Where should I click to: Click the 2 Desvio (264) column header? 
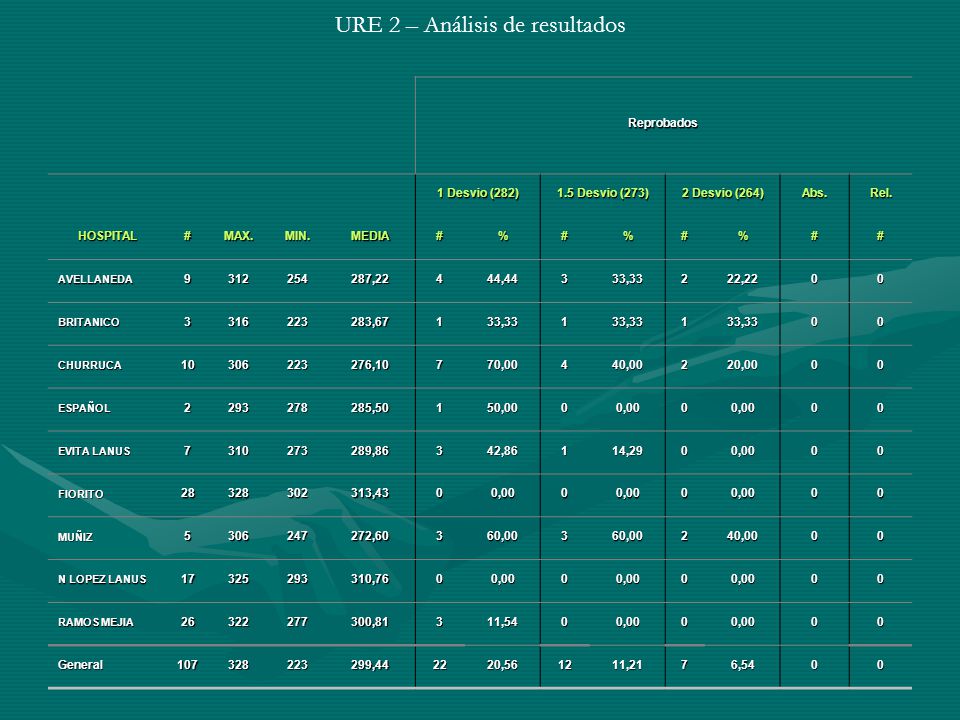click(722, 193)
